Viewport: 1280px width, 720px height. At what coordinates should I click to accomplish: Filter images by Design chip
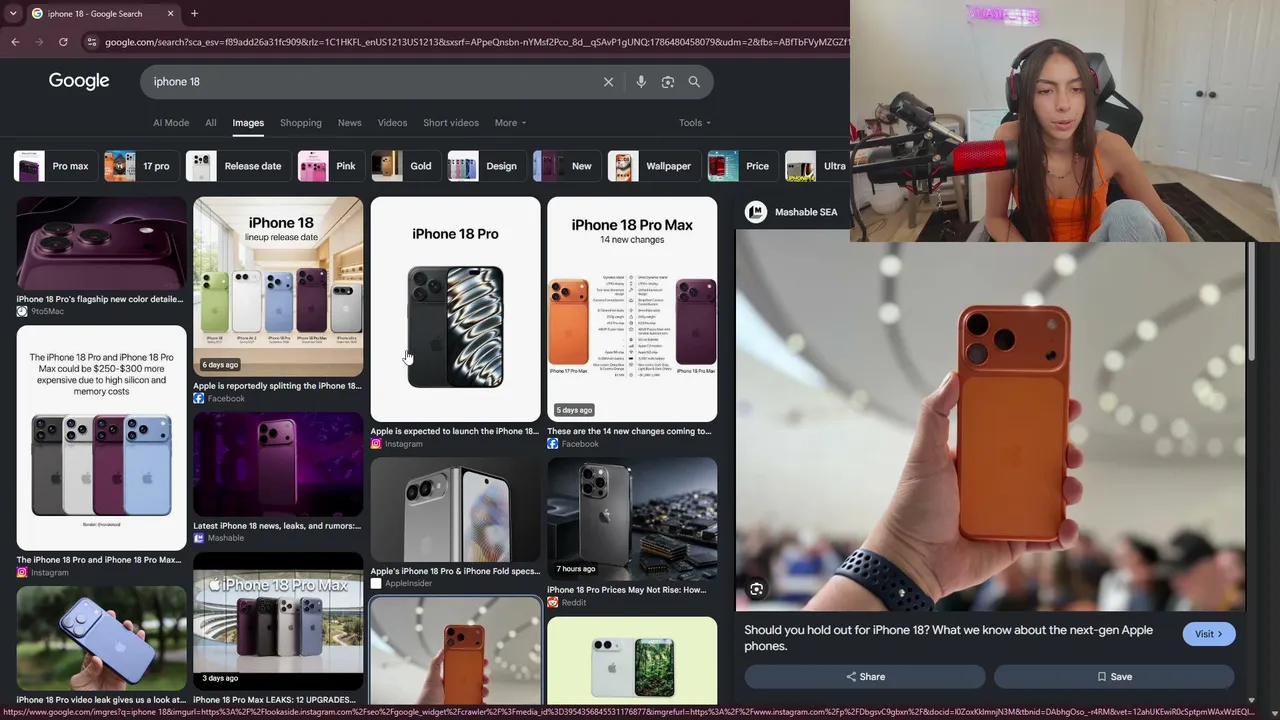[x=487, y=166]
